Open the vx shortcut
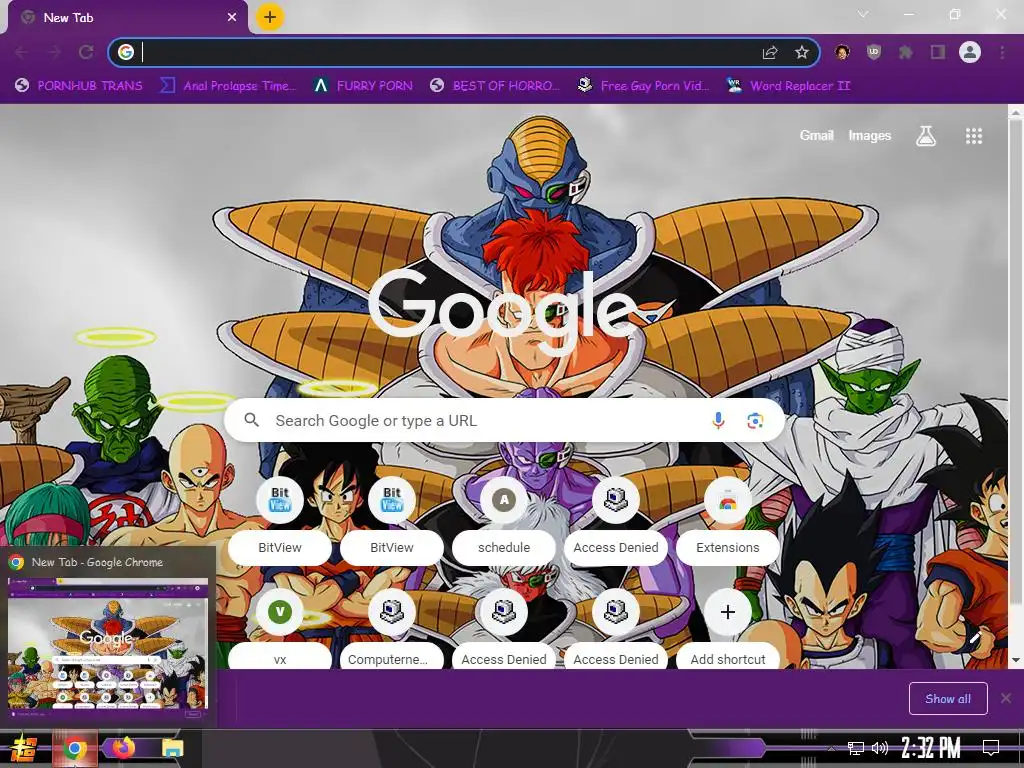The height and width of the screenshot is (768, 1024). click(x=280, y=630)
